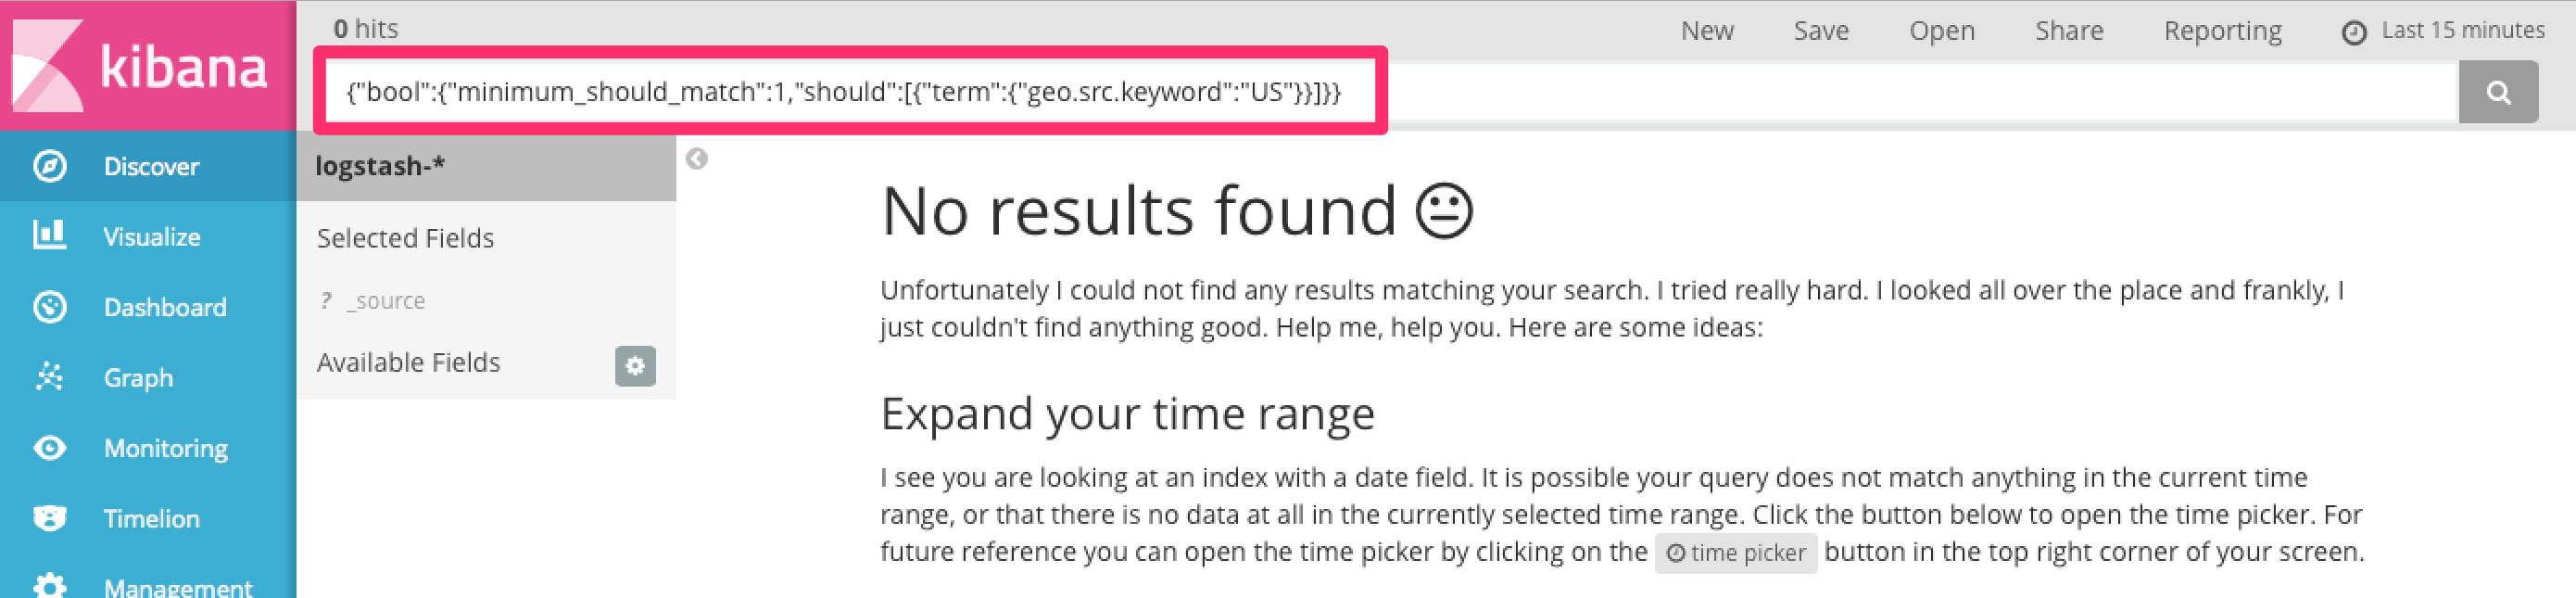This screenshot has height=598, width=2576.
Task: Focus the query search bar
Action: [1900, 92]
